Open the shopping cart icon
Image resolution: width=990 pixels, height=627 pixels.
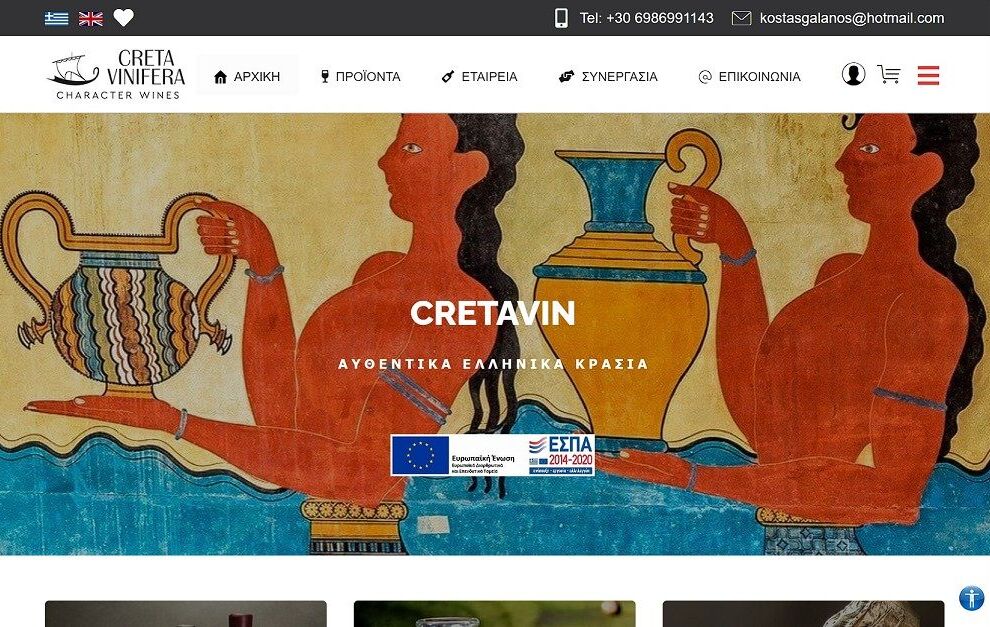click(888, 74)
